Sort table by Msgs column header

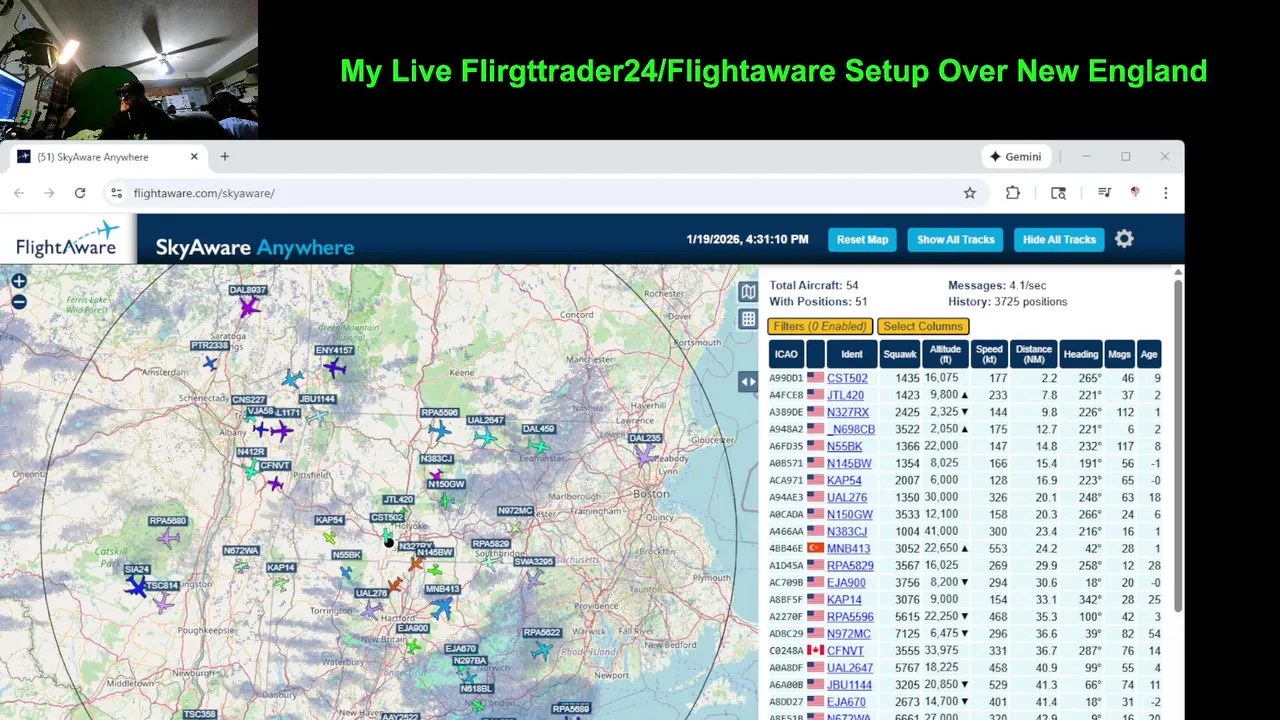pos(1119,354)
